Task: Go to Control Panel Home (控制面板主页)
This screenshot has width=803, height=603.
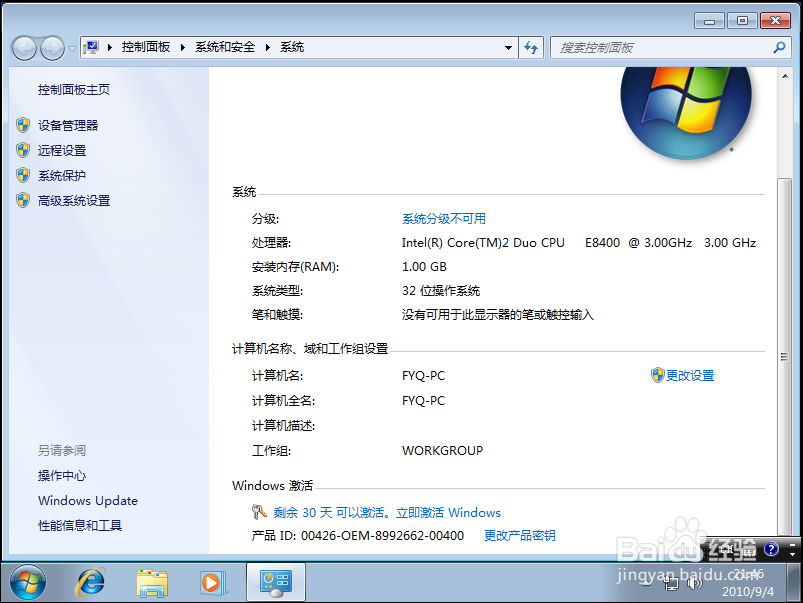Action: pyautogui.click(x=74, y=90)
